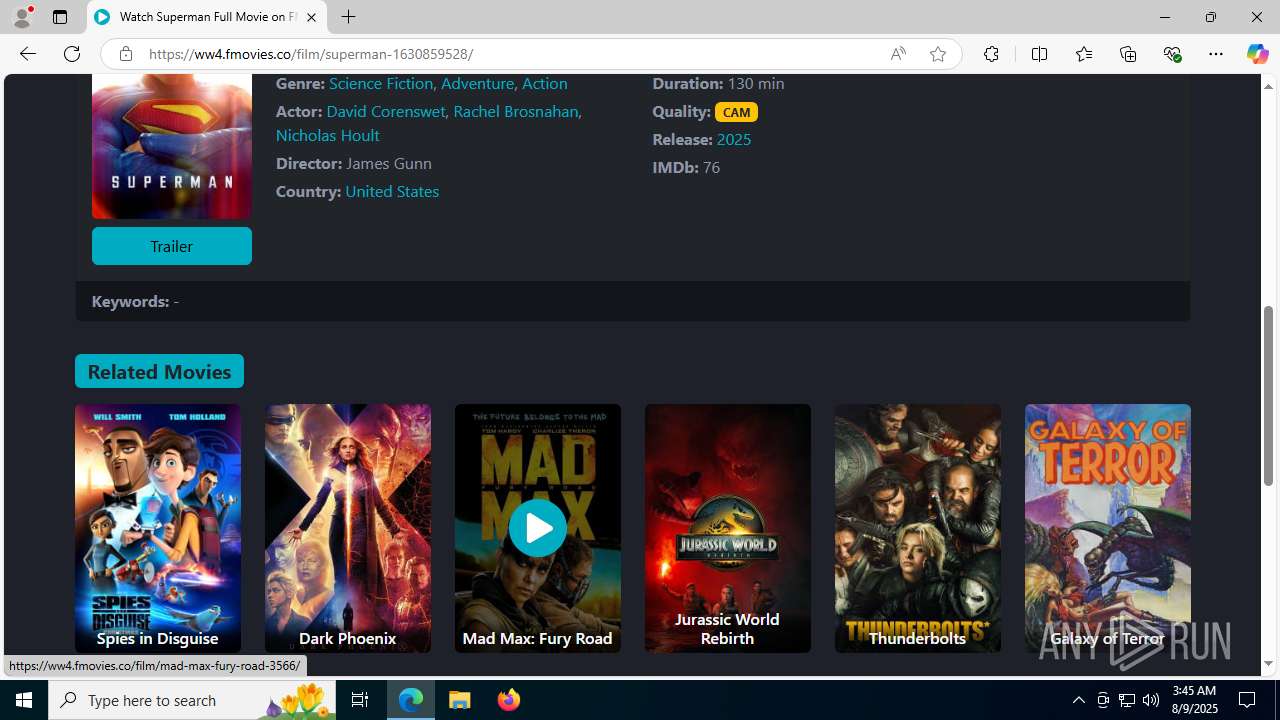Open tab actions menu

pyautogui.click(x=60, y=17)
